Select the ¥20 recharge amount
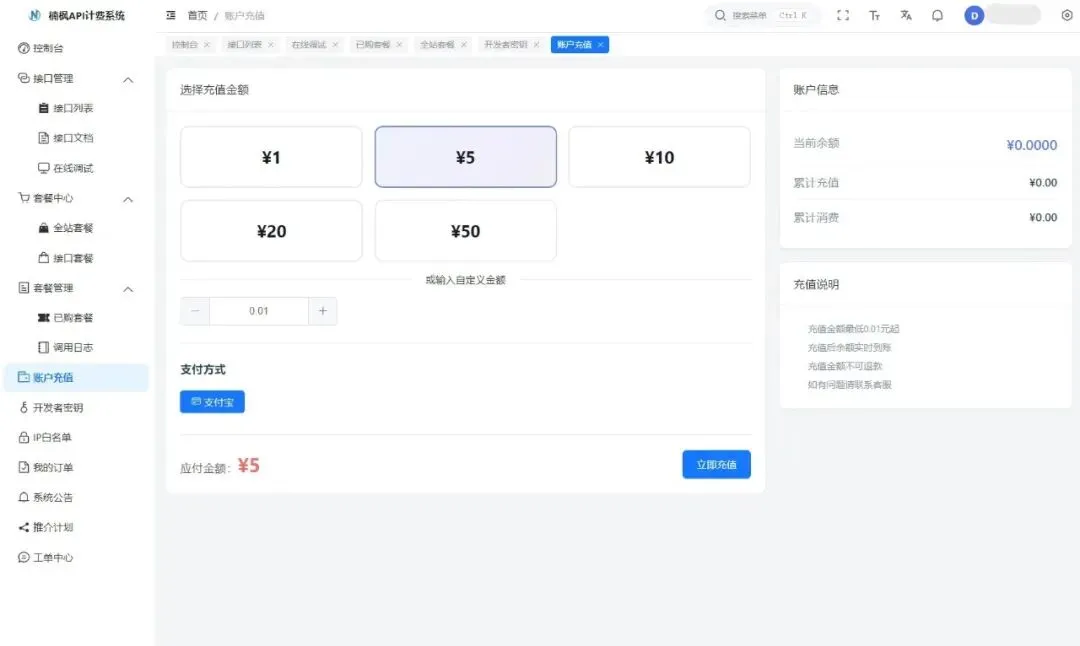1080x646 pixels. coord(271,231)
